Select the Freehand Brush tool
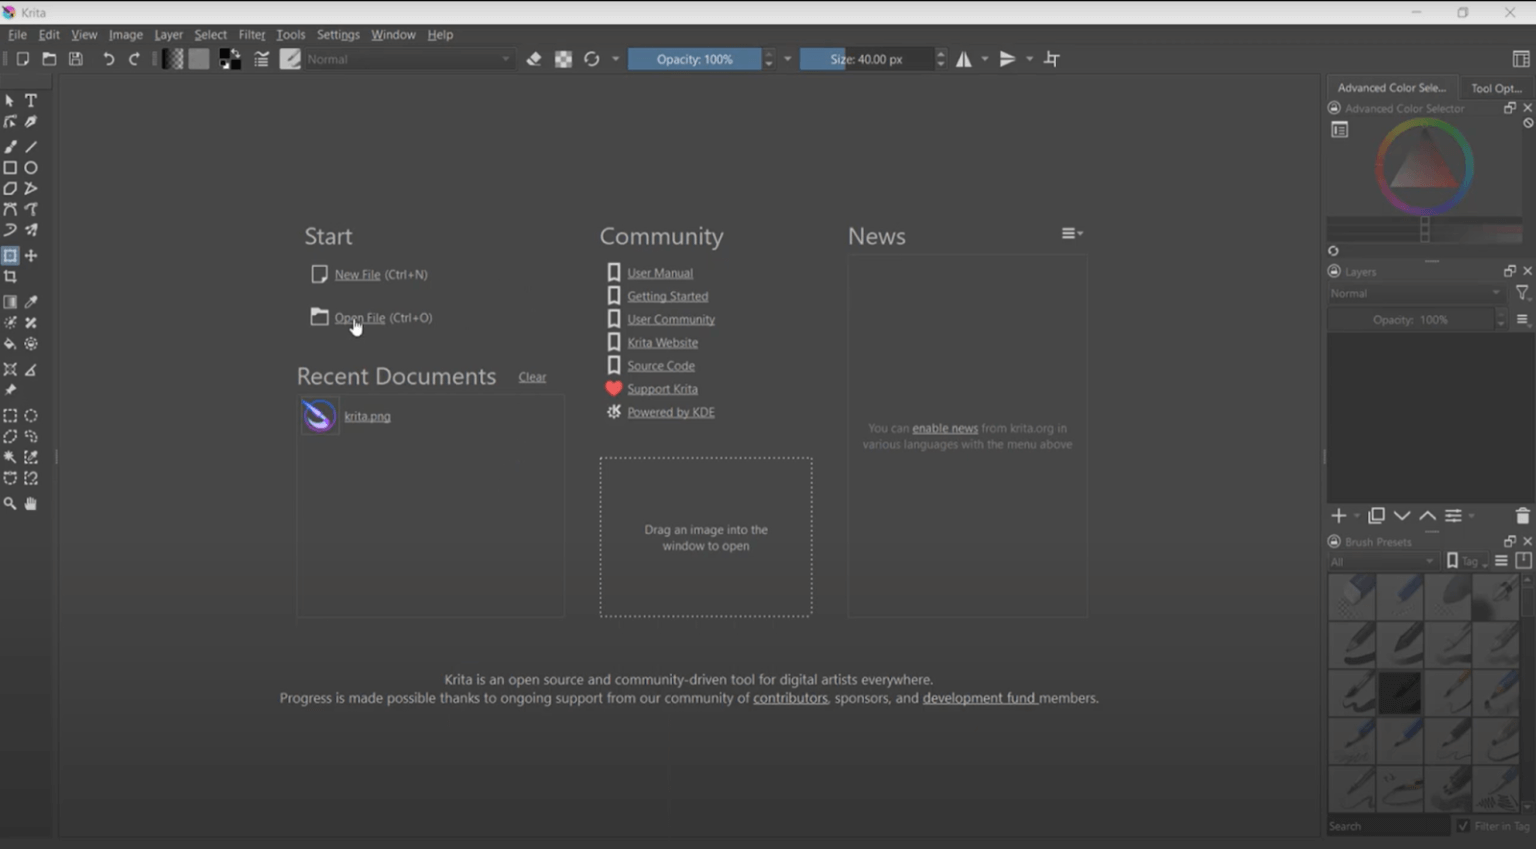This screenshot has width=1536, height=849. coord(10,147)
